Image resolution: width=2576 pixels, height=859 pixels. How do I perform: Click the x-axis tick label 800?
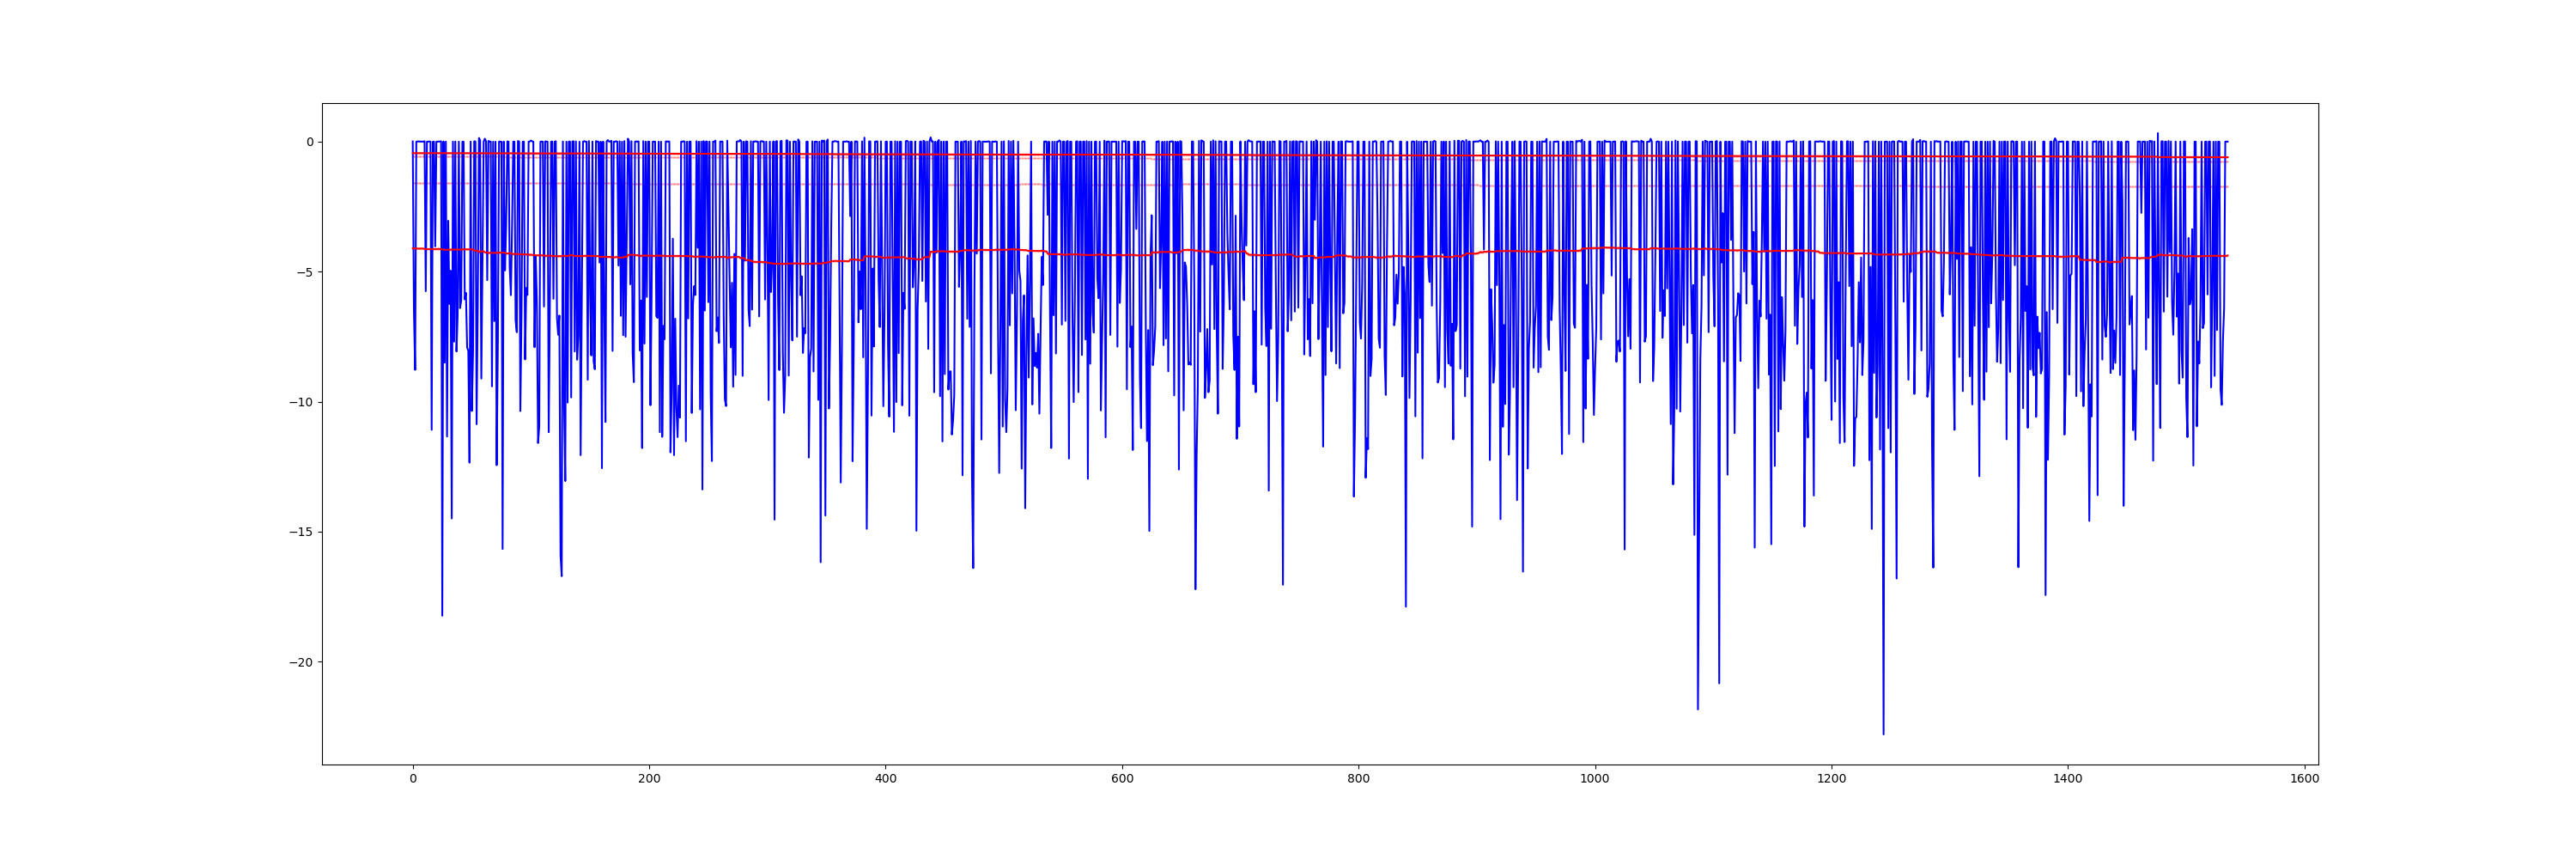click(x=1358, y=779)
